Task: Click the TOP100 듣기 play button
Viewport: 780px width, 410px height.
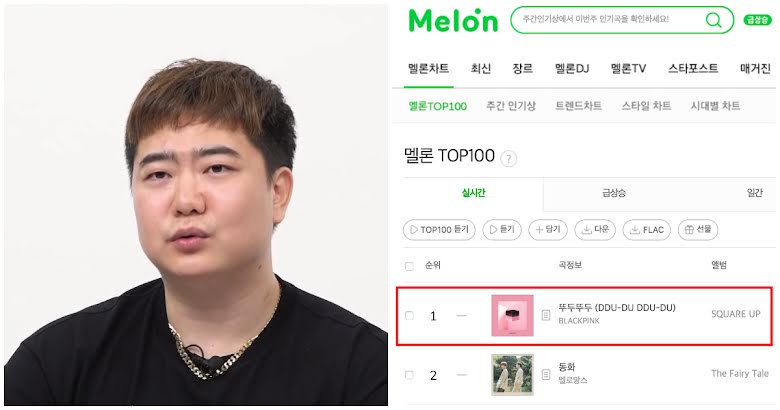Action: pyautogui.click(x=439, y=230)
